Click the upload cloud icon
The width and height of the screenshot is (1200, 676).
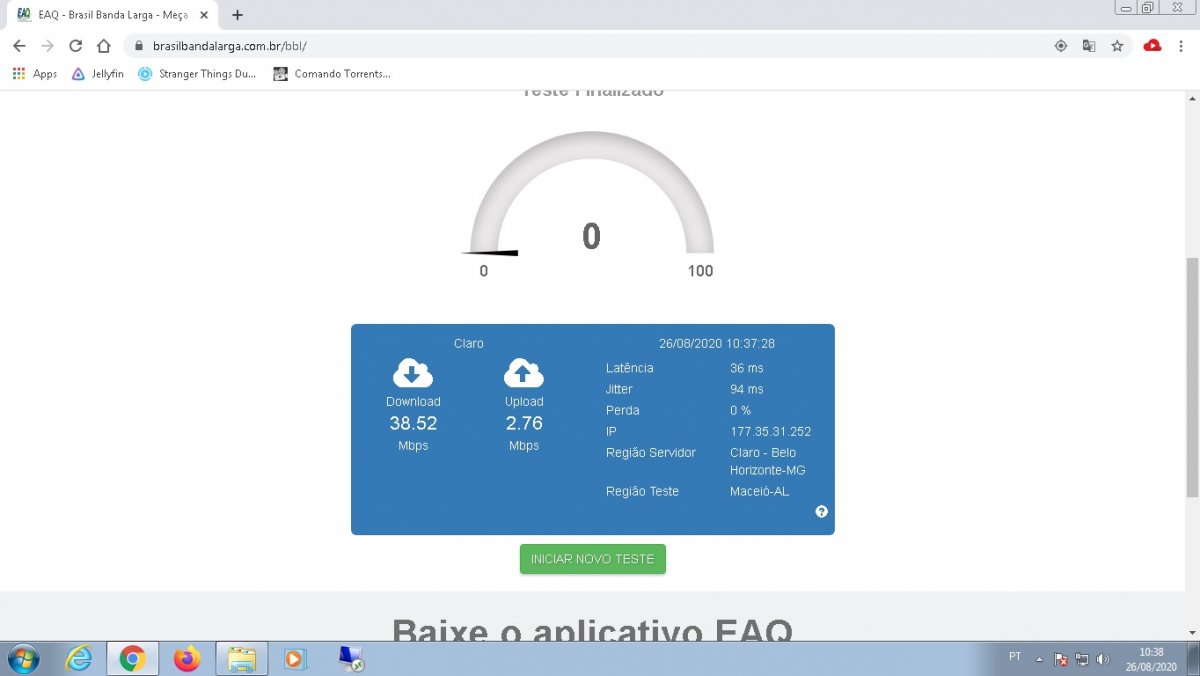[x=524, y=373]
